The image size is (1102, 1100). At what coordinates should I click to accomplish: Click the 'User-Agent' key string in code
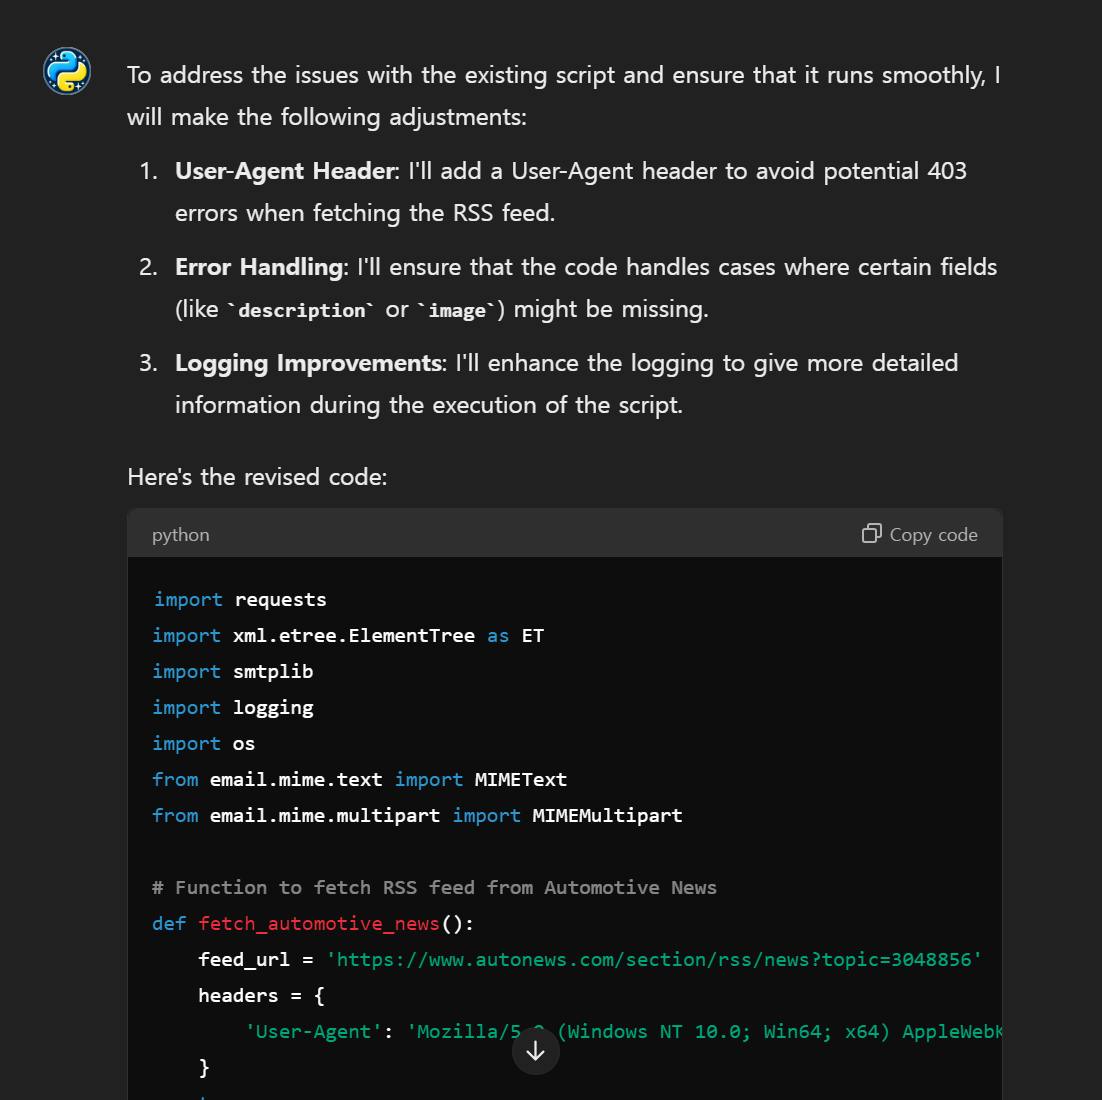click(x=313, y=1032)
